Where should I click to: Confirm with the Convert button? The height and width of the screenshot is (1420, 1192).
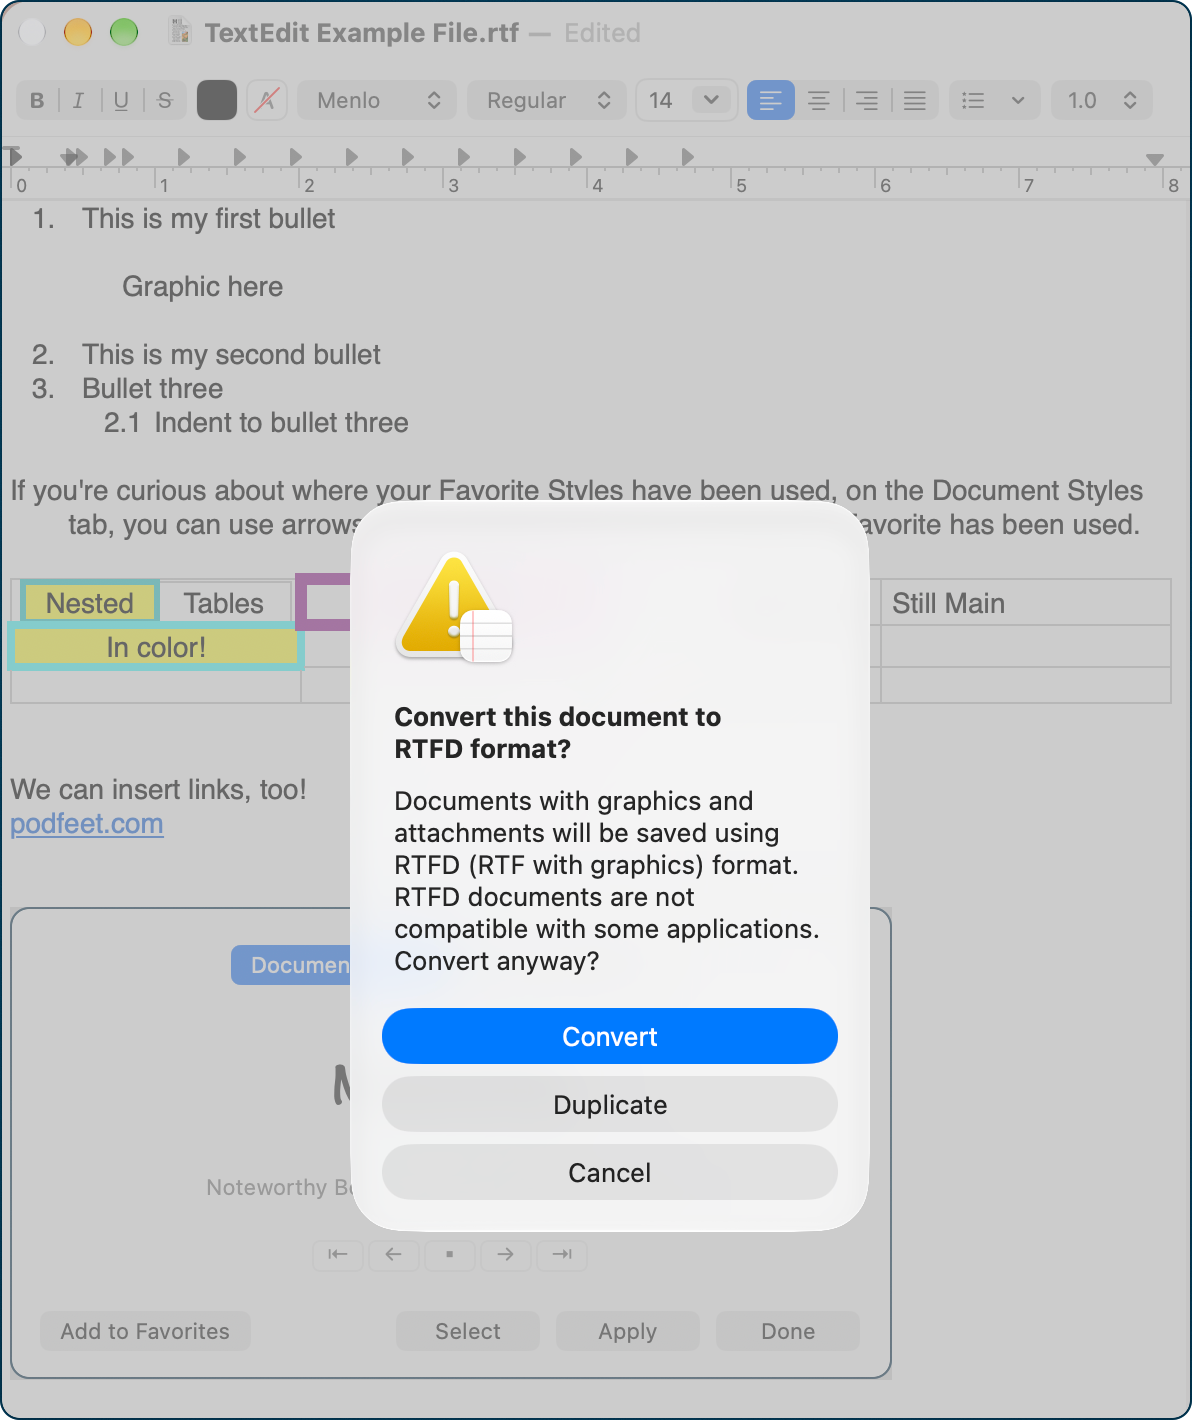point(610,1036)
